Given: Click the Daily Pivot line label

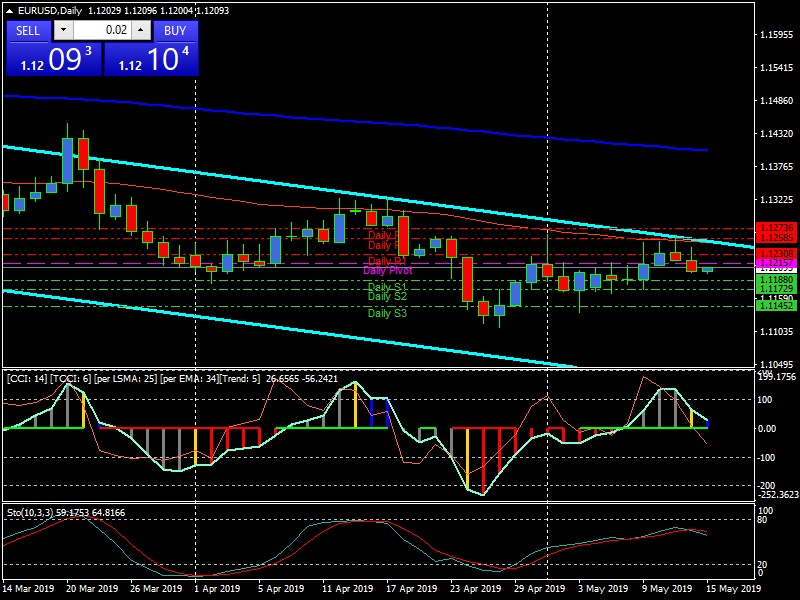Looking at the screenshot, I should tap(388, 271).
